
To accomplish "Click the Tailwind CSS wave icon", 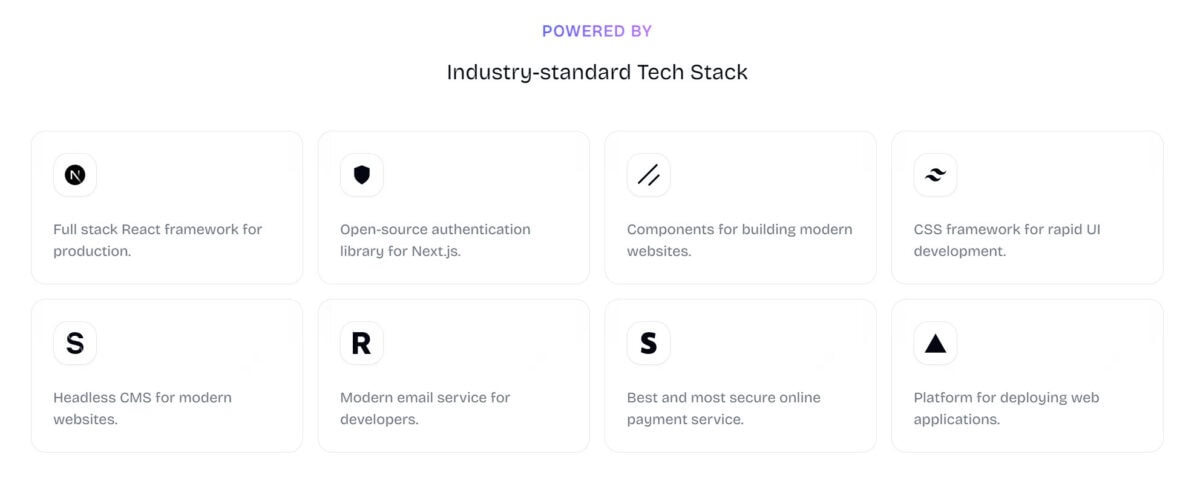I will point(935,175).
